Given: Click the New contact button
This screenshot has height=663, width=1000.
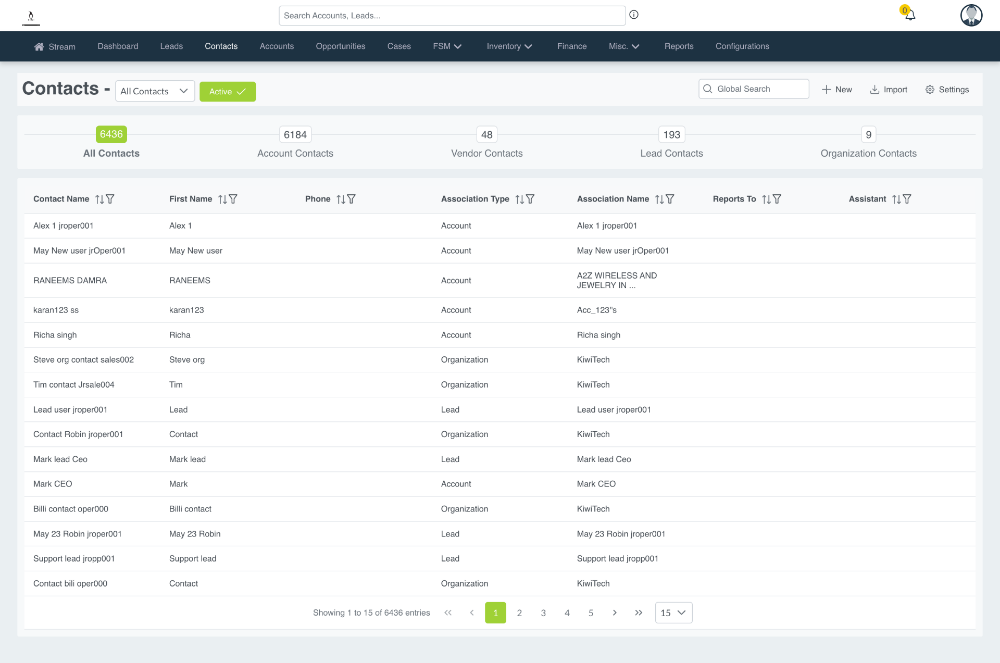Looking at the screenshot, I should 837,90.
